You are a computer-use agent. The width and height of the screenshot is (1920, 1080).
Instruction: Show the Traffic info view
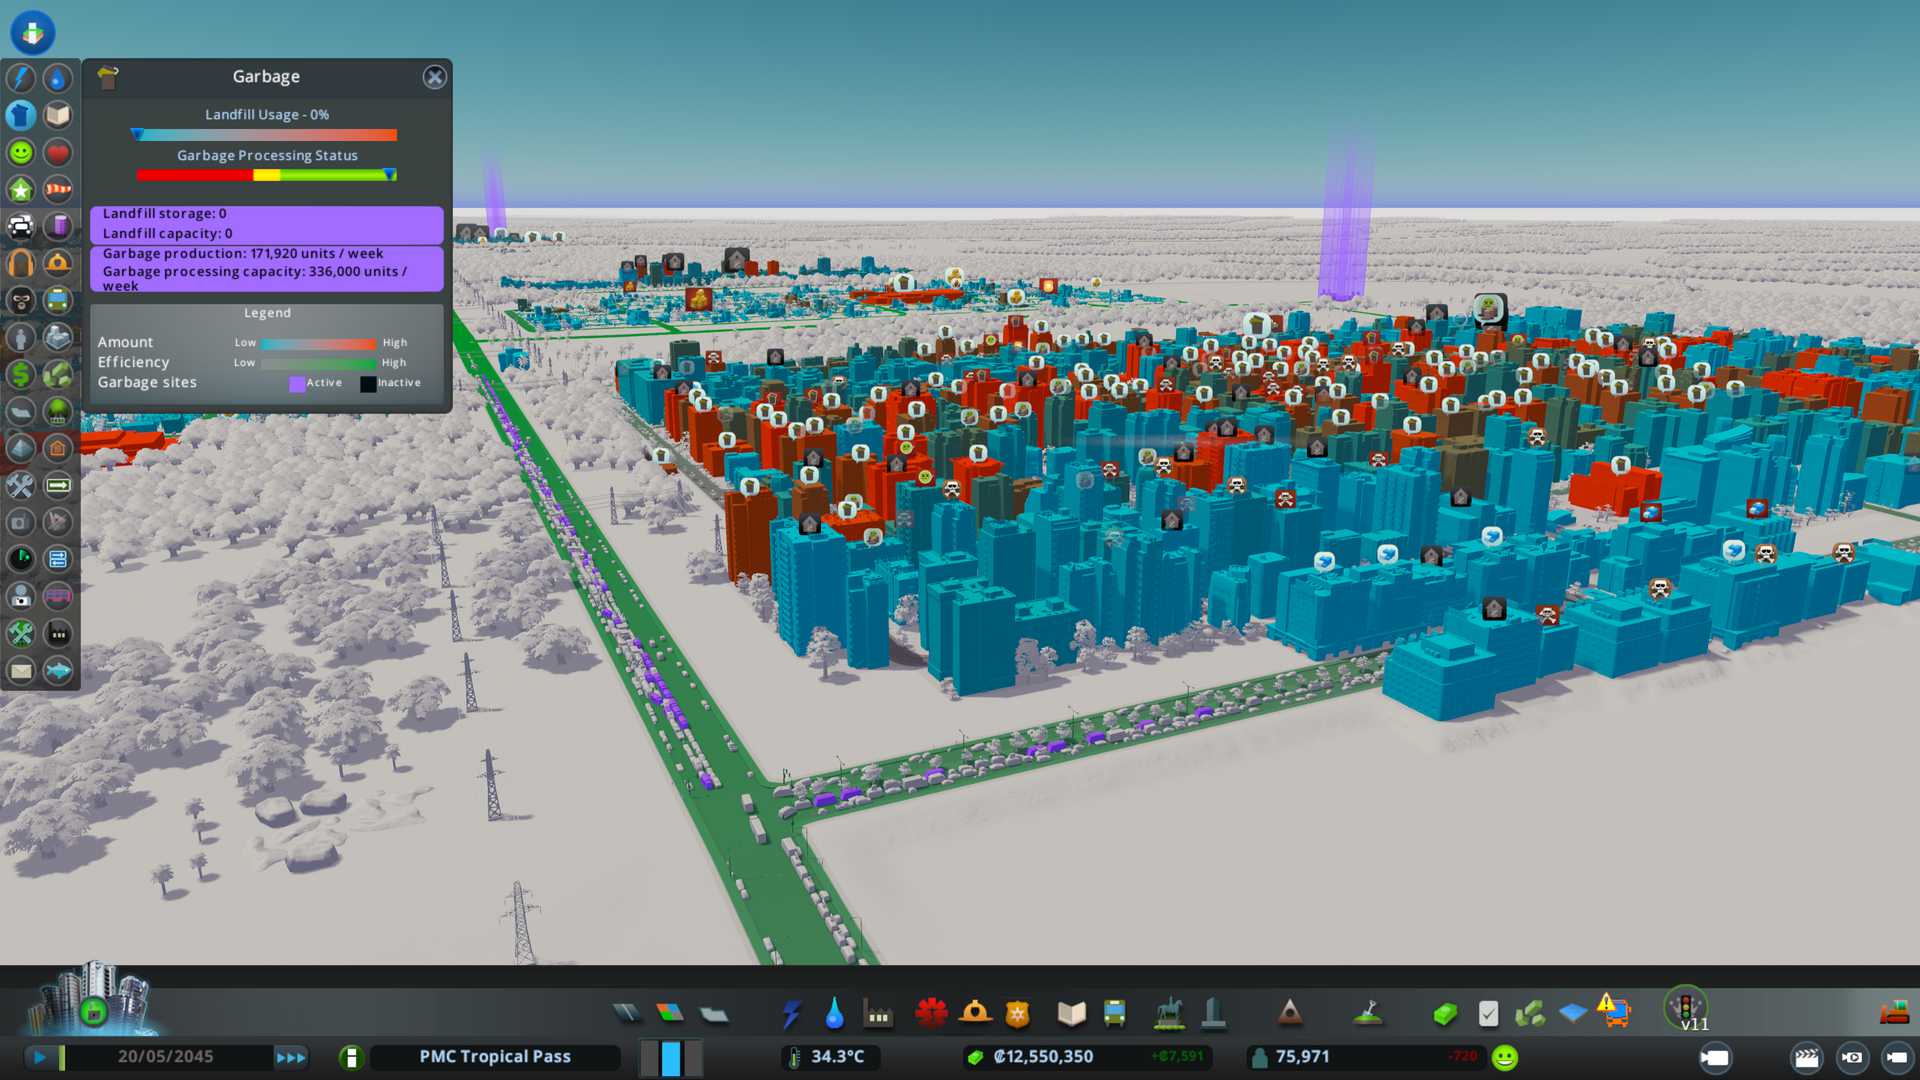point(20,226)
